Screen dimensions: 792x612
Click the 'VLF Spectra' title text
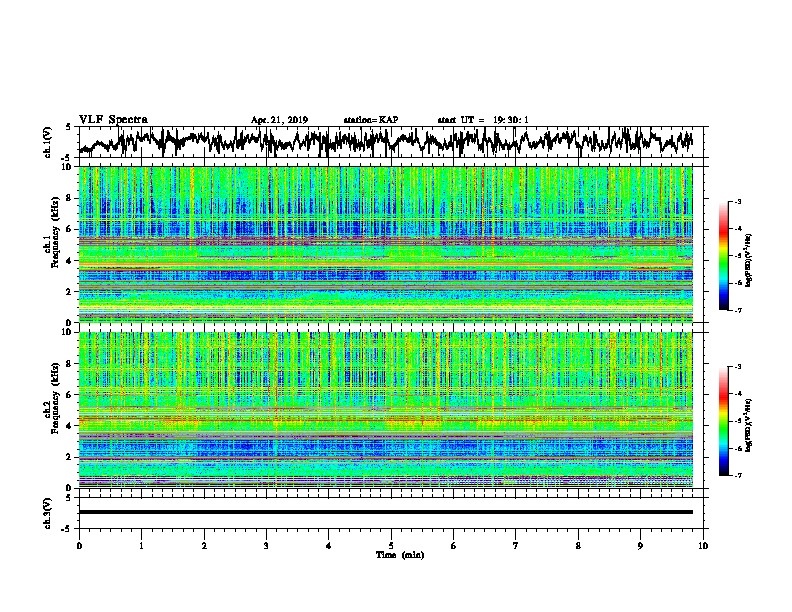[x=113, y=120]
